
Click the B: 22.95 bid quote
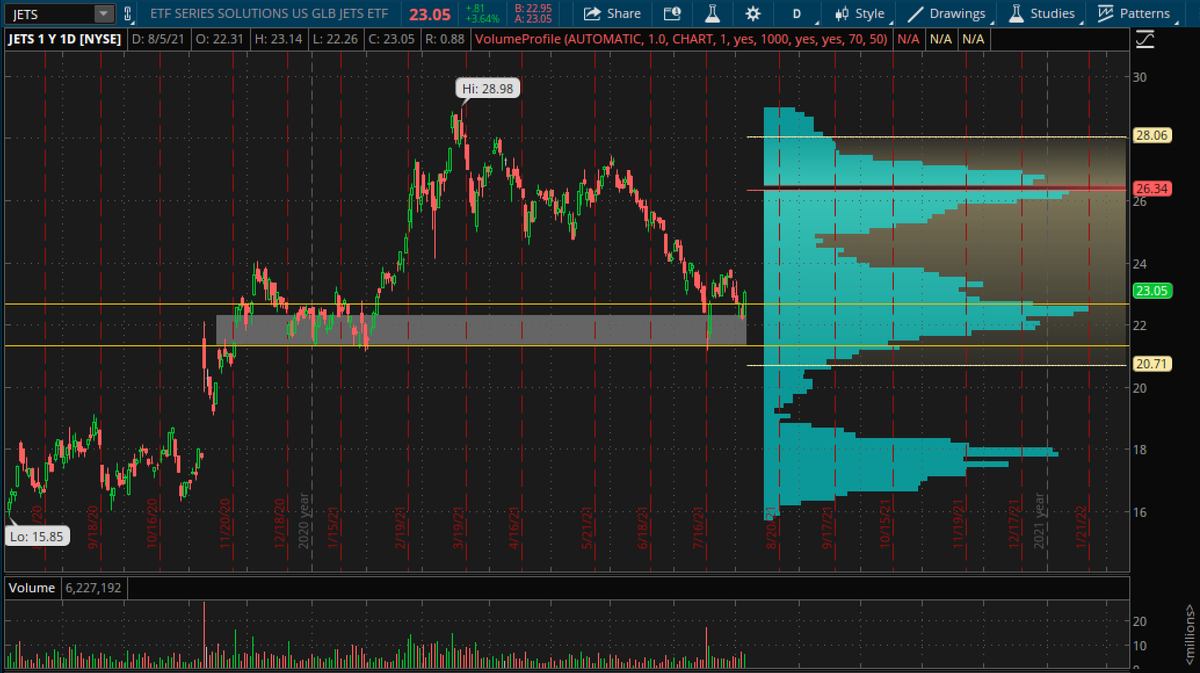533,9
